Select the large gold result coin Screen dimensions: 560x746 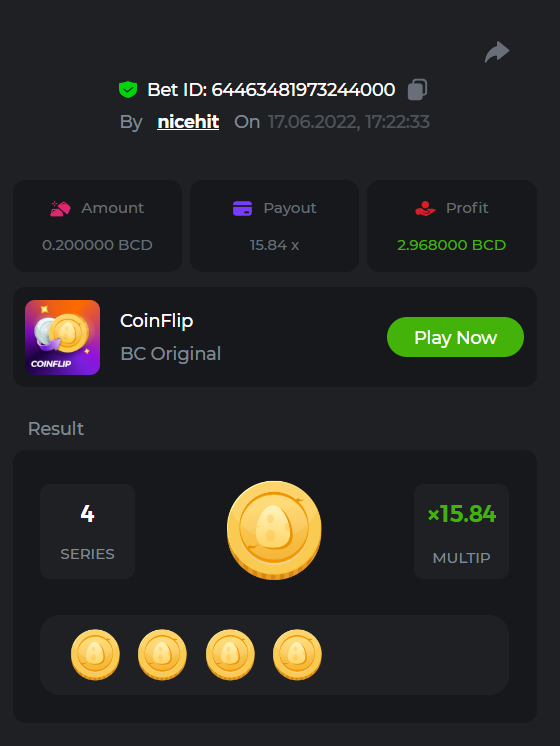[x=274, y=530]
